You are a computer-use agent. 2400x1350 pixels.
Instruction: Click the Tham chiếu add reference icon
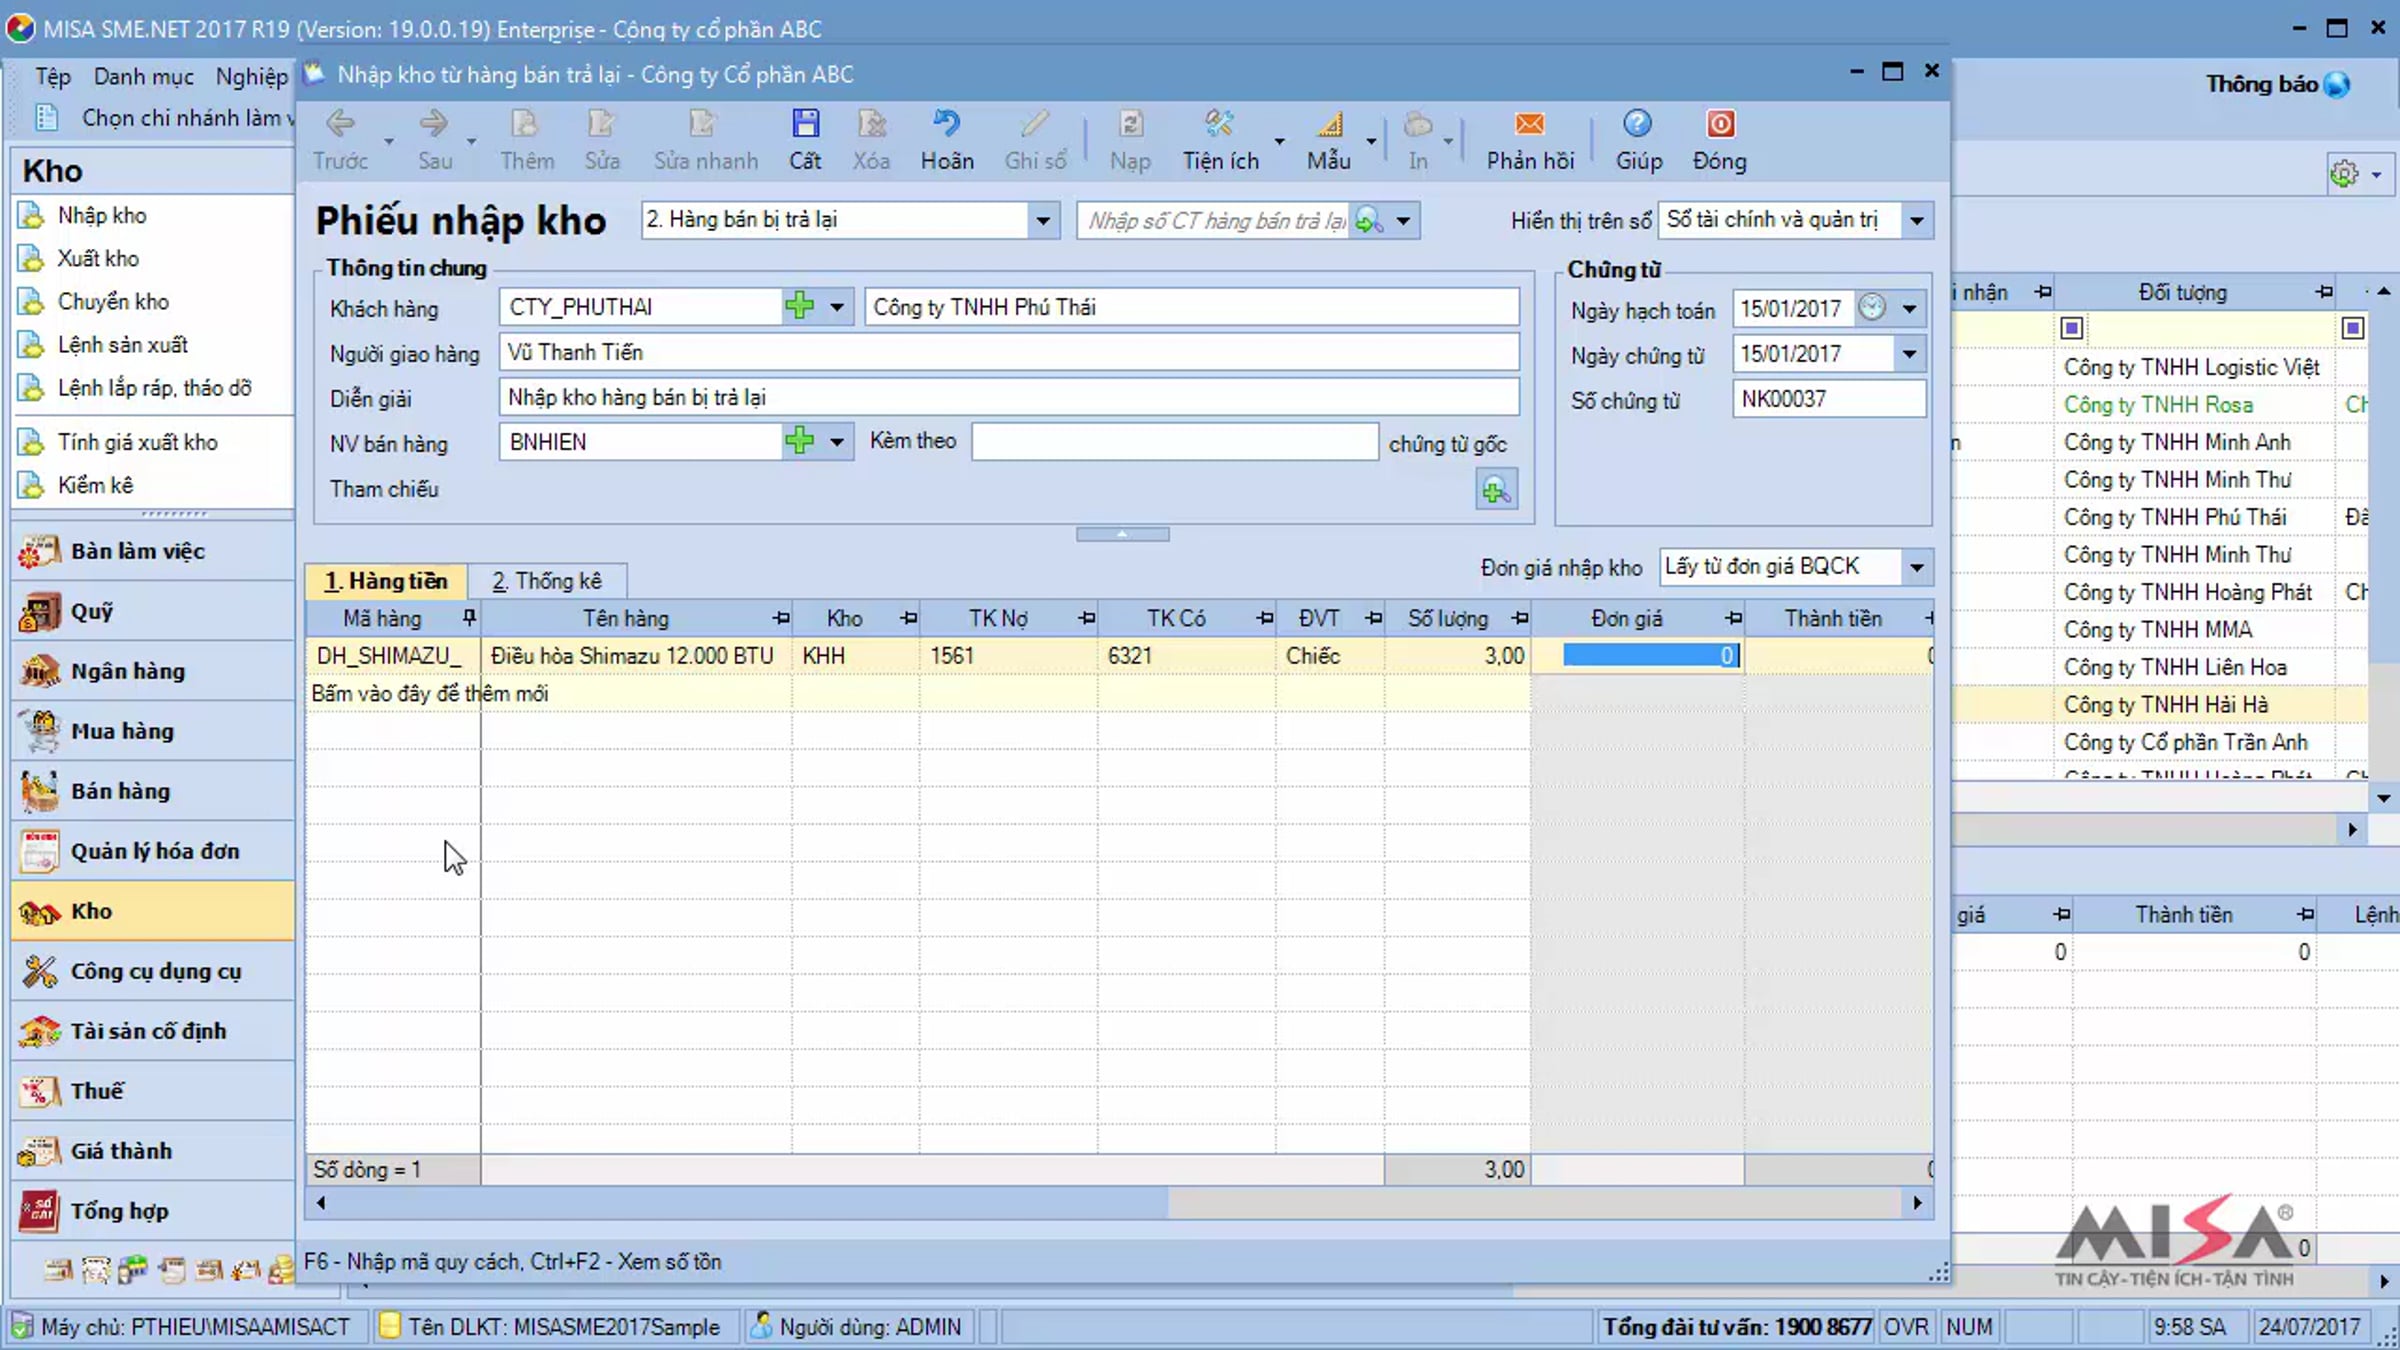click(1496, 490)
